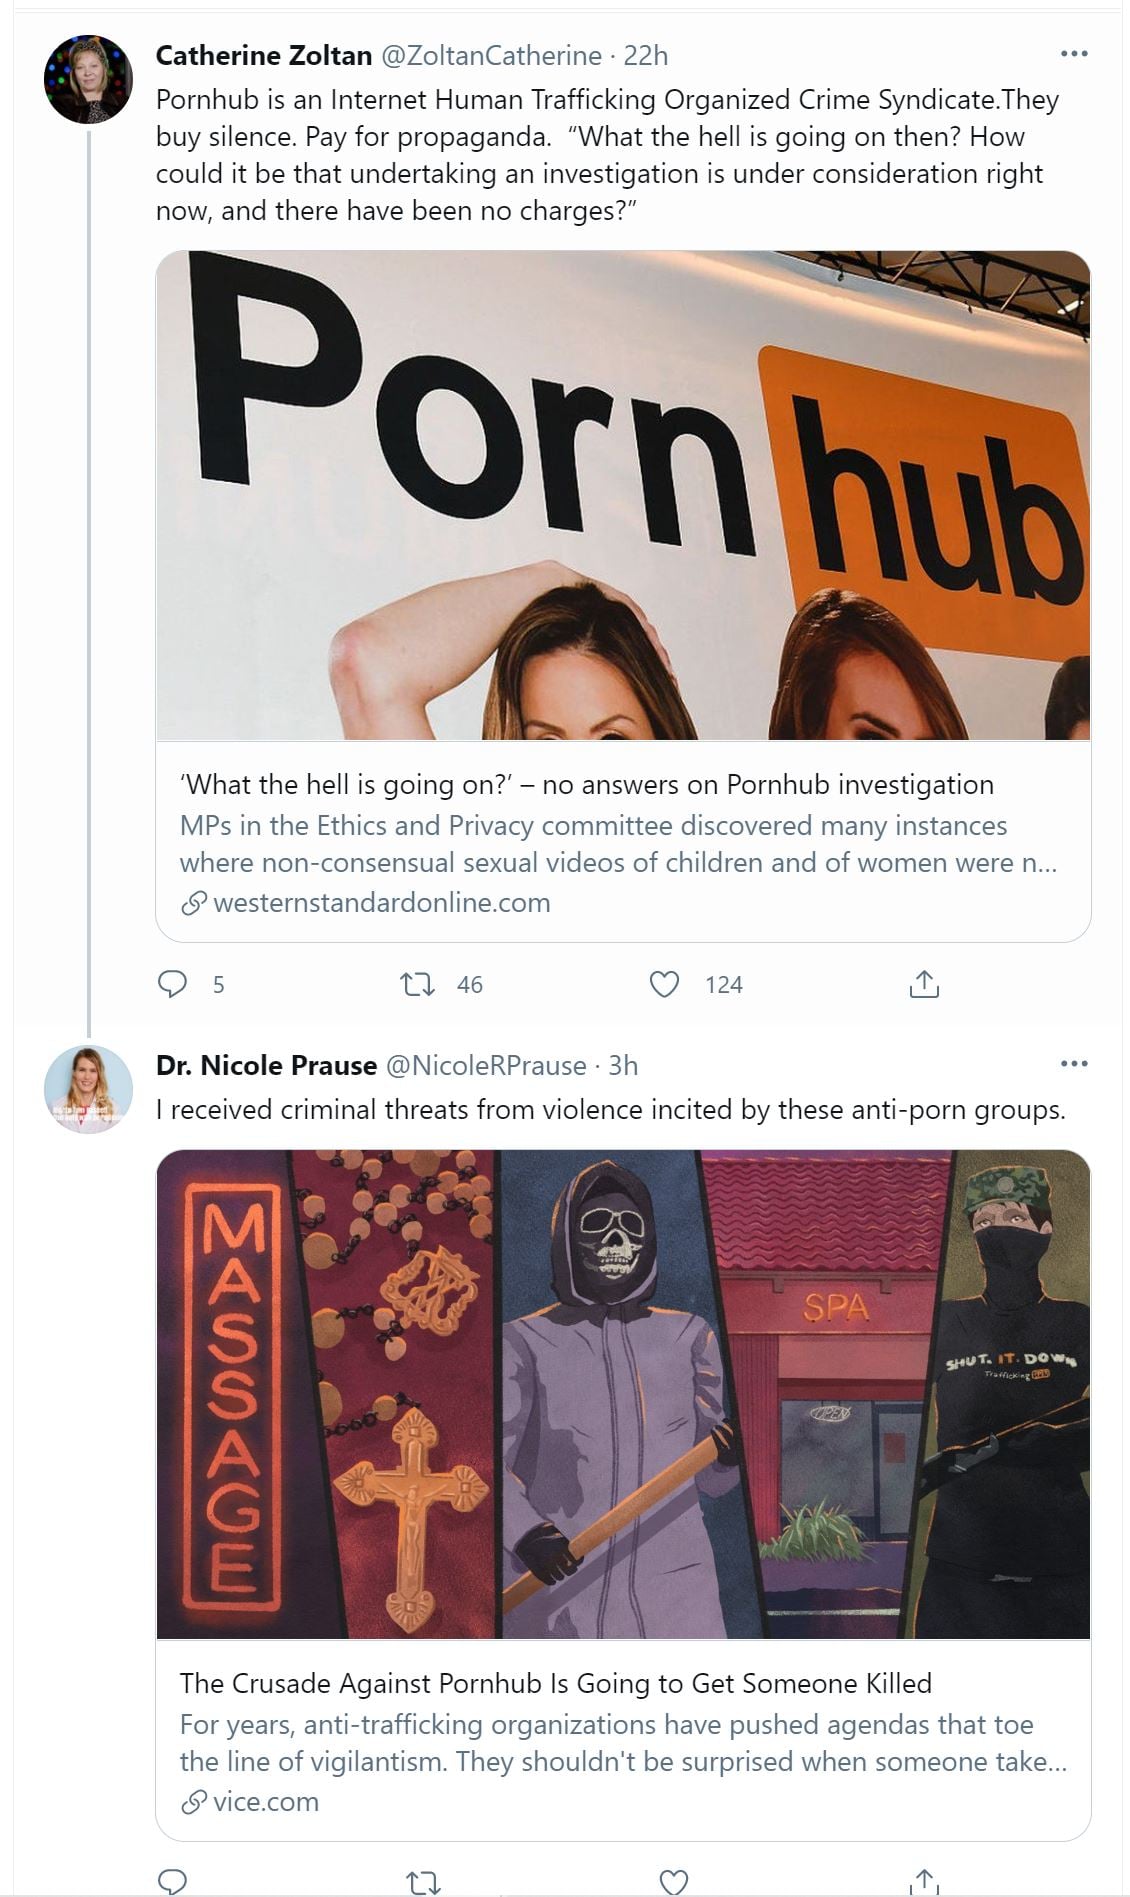Open Dr. Nicole Prause's profile avatar
Image resolution: width=1130 pixels, height=1897 pixels.
point(88,1089)
